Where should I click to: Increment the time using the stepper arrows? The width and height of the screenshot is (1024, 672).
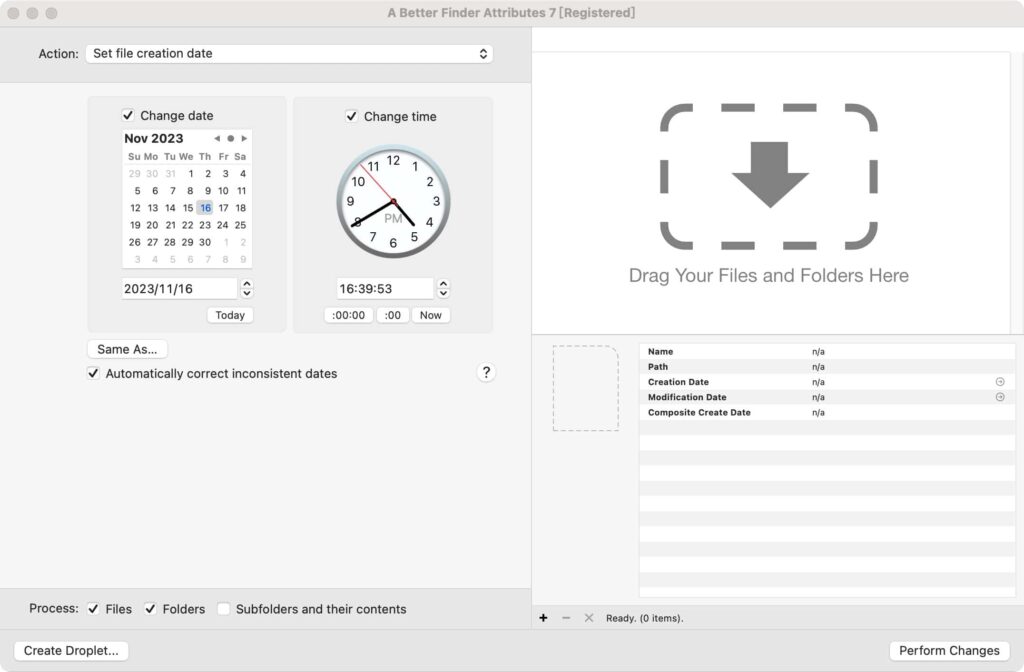click(x=441, y=287)
